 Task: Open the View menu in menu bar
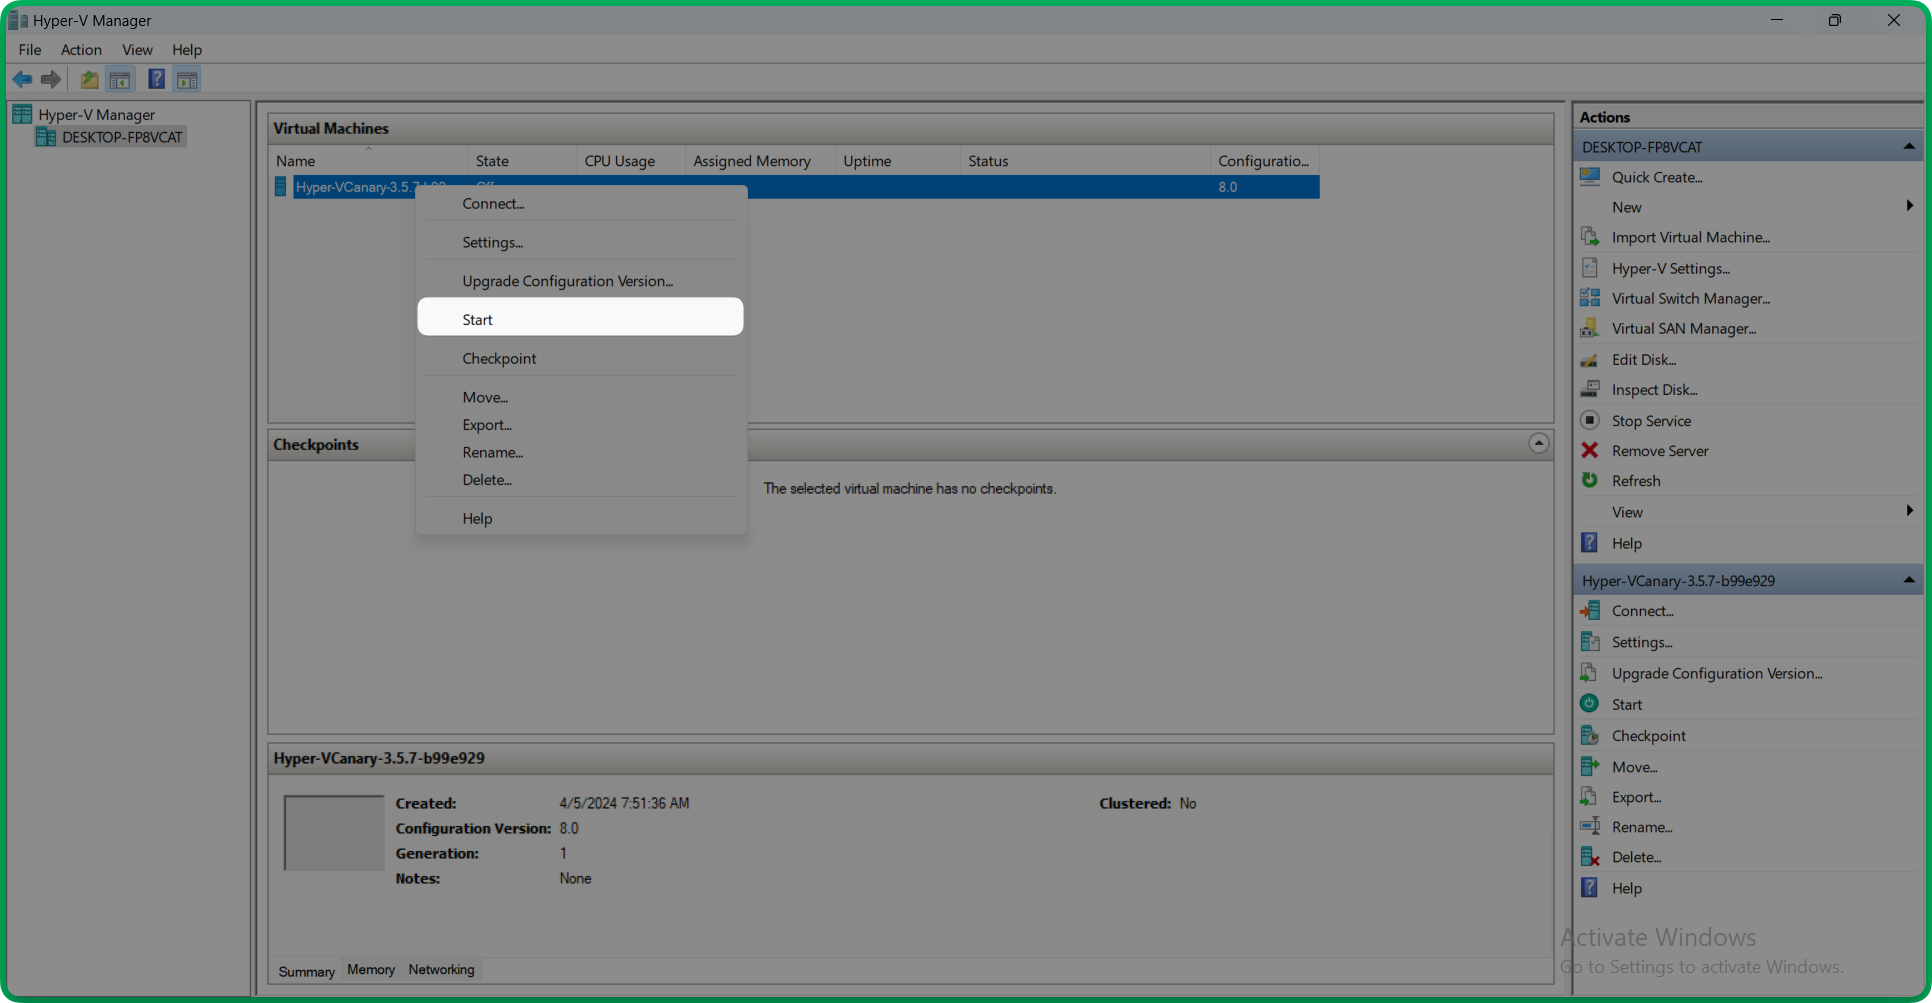pyautogui.click(x=137, y=49)
